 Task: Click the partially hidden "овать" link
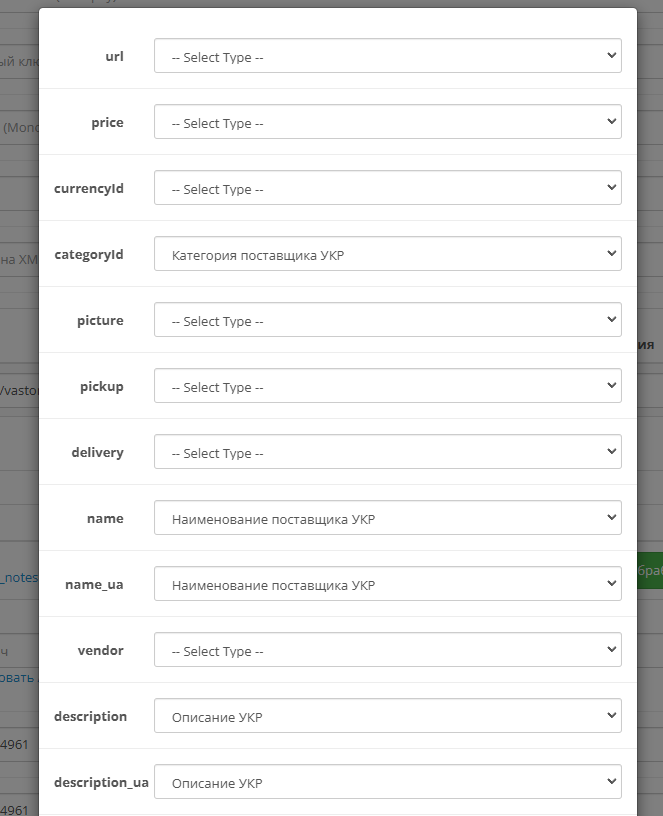click(17, 677)
